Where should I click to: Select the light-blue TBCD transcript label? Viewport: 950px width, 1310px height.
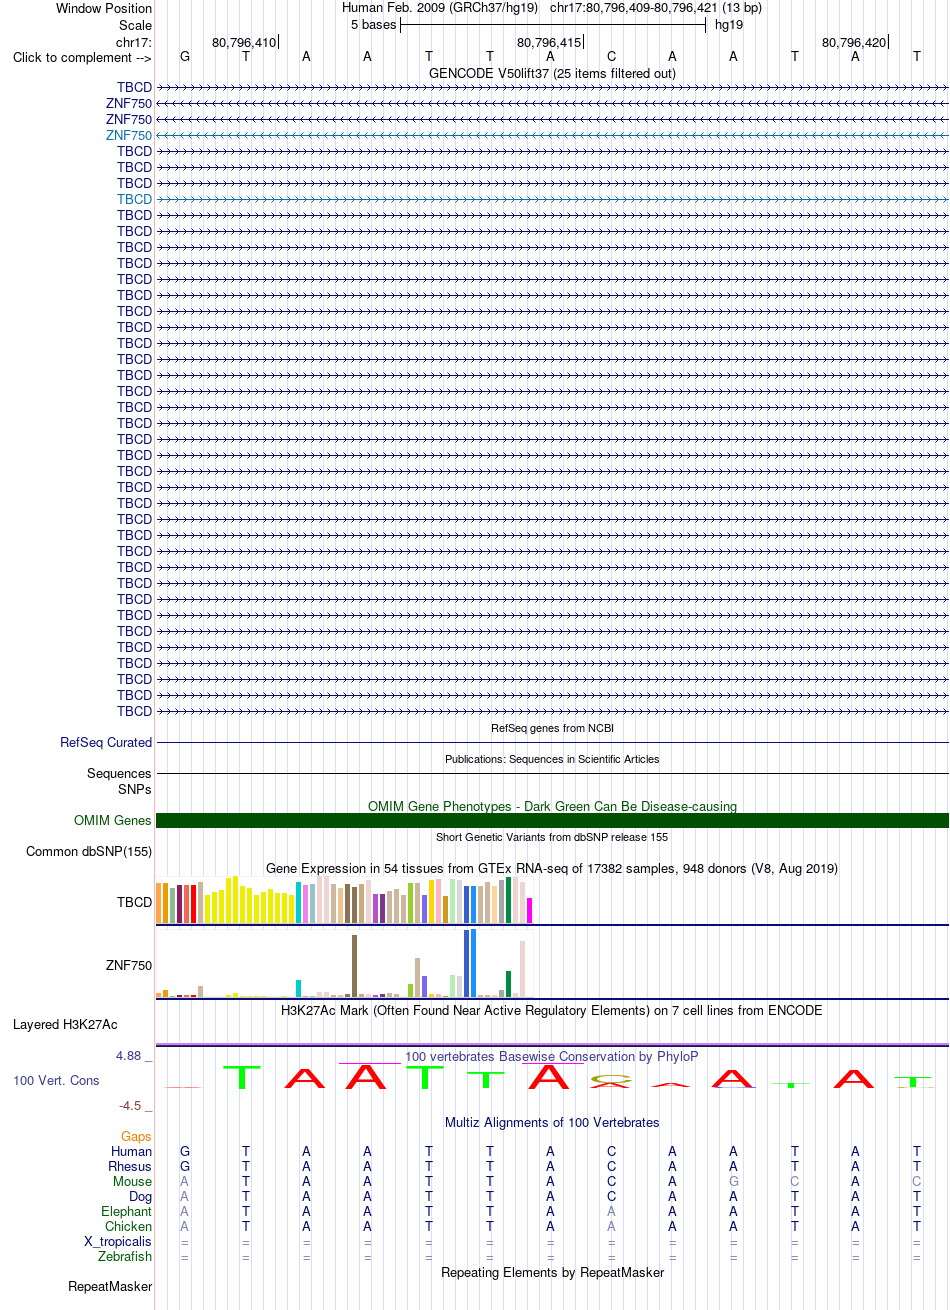135,199
